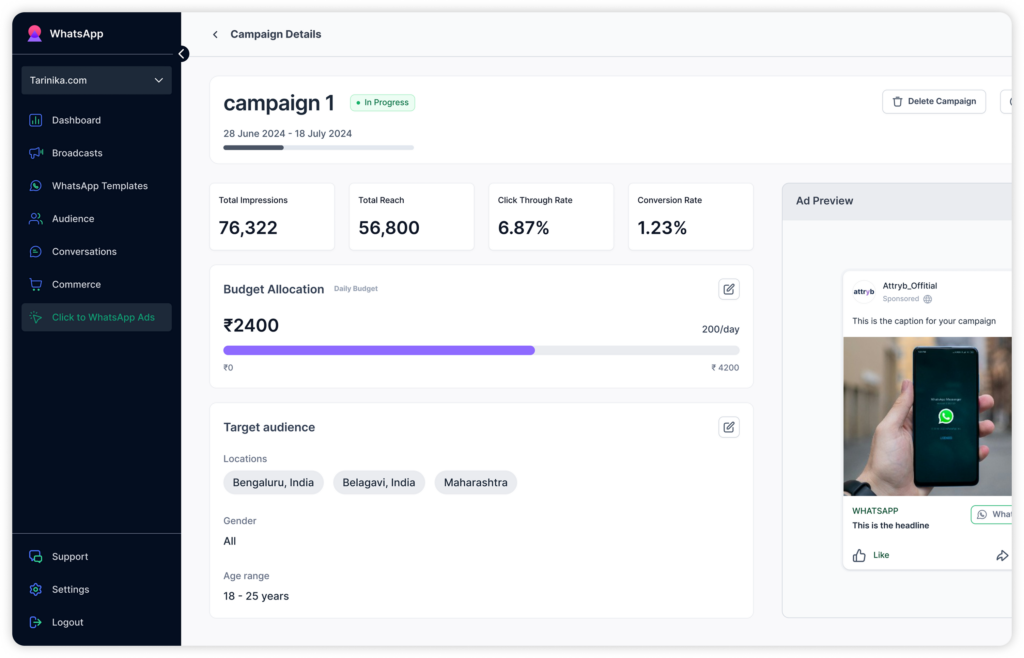Click the 18 - 25 years age range
1024x658 pixels.
[256, 596]
